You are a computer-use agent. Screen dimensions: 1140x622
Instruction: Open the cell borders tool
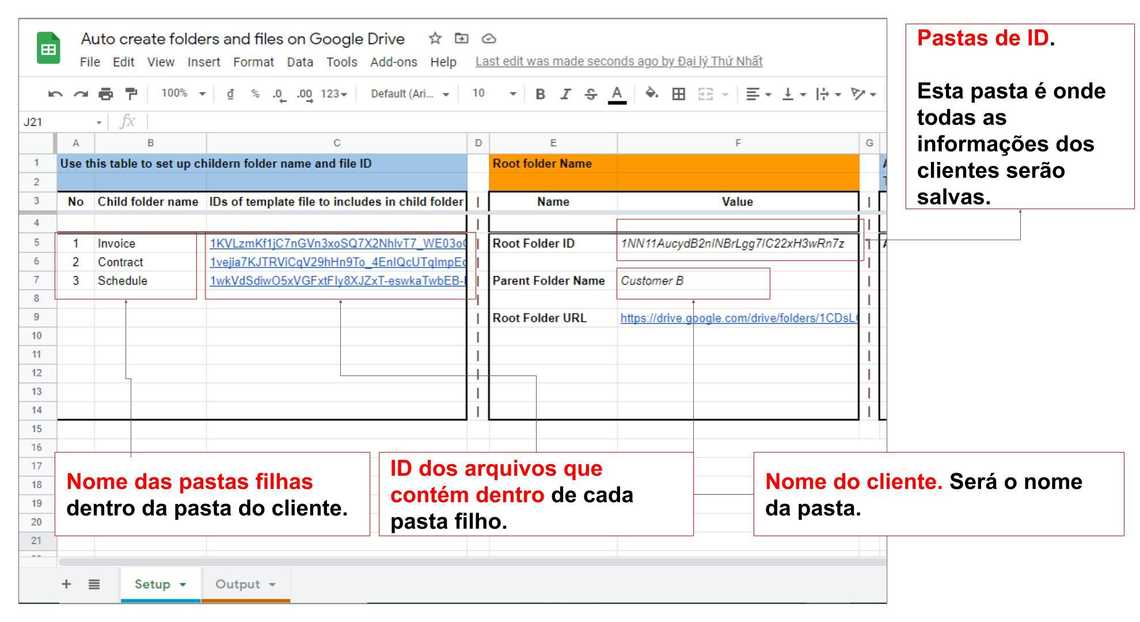678,94
